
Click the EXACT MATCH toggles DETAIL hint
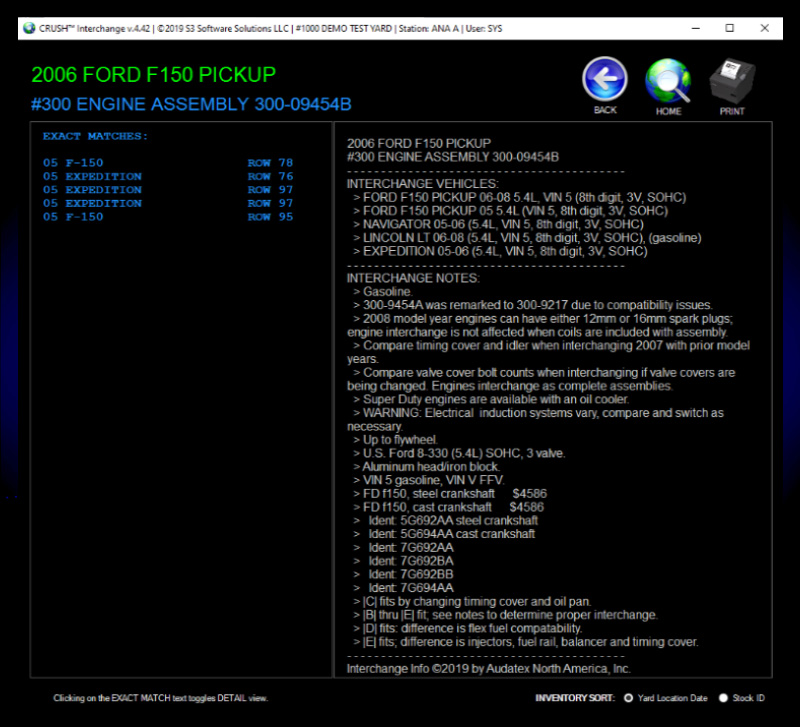(x=161, y=698)
